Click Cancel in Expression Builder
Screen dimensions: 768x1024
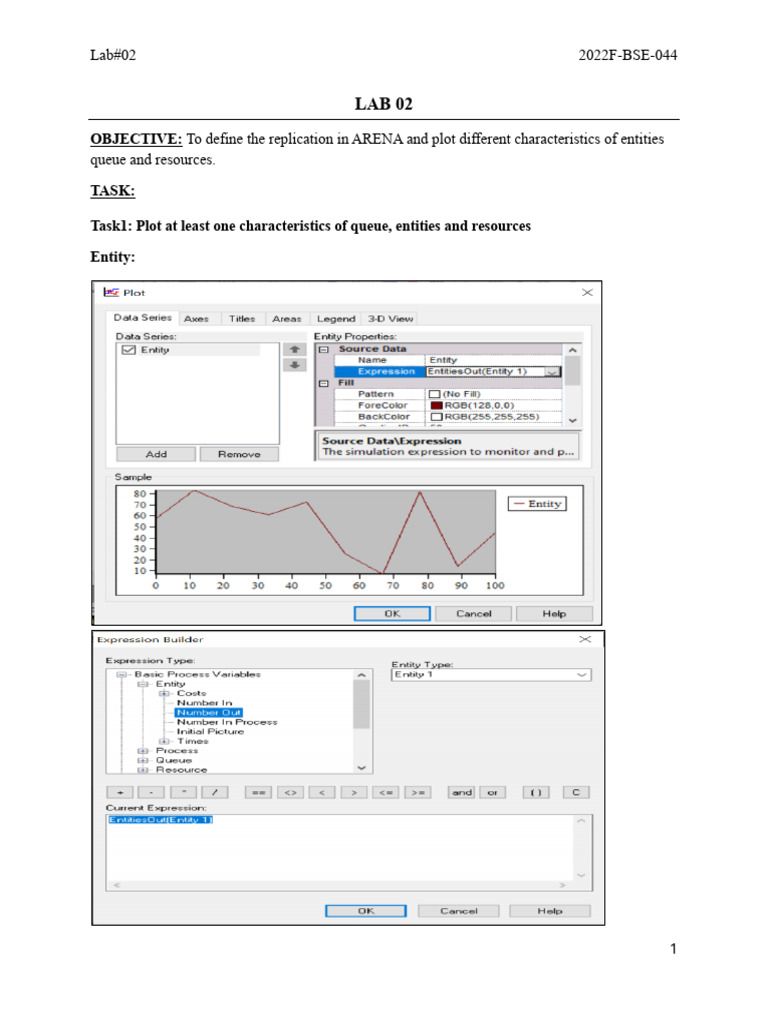pos(458,911)
